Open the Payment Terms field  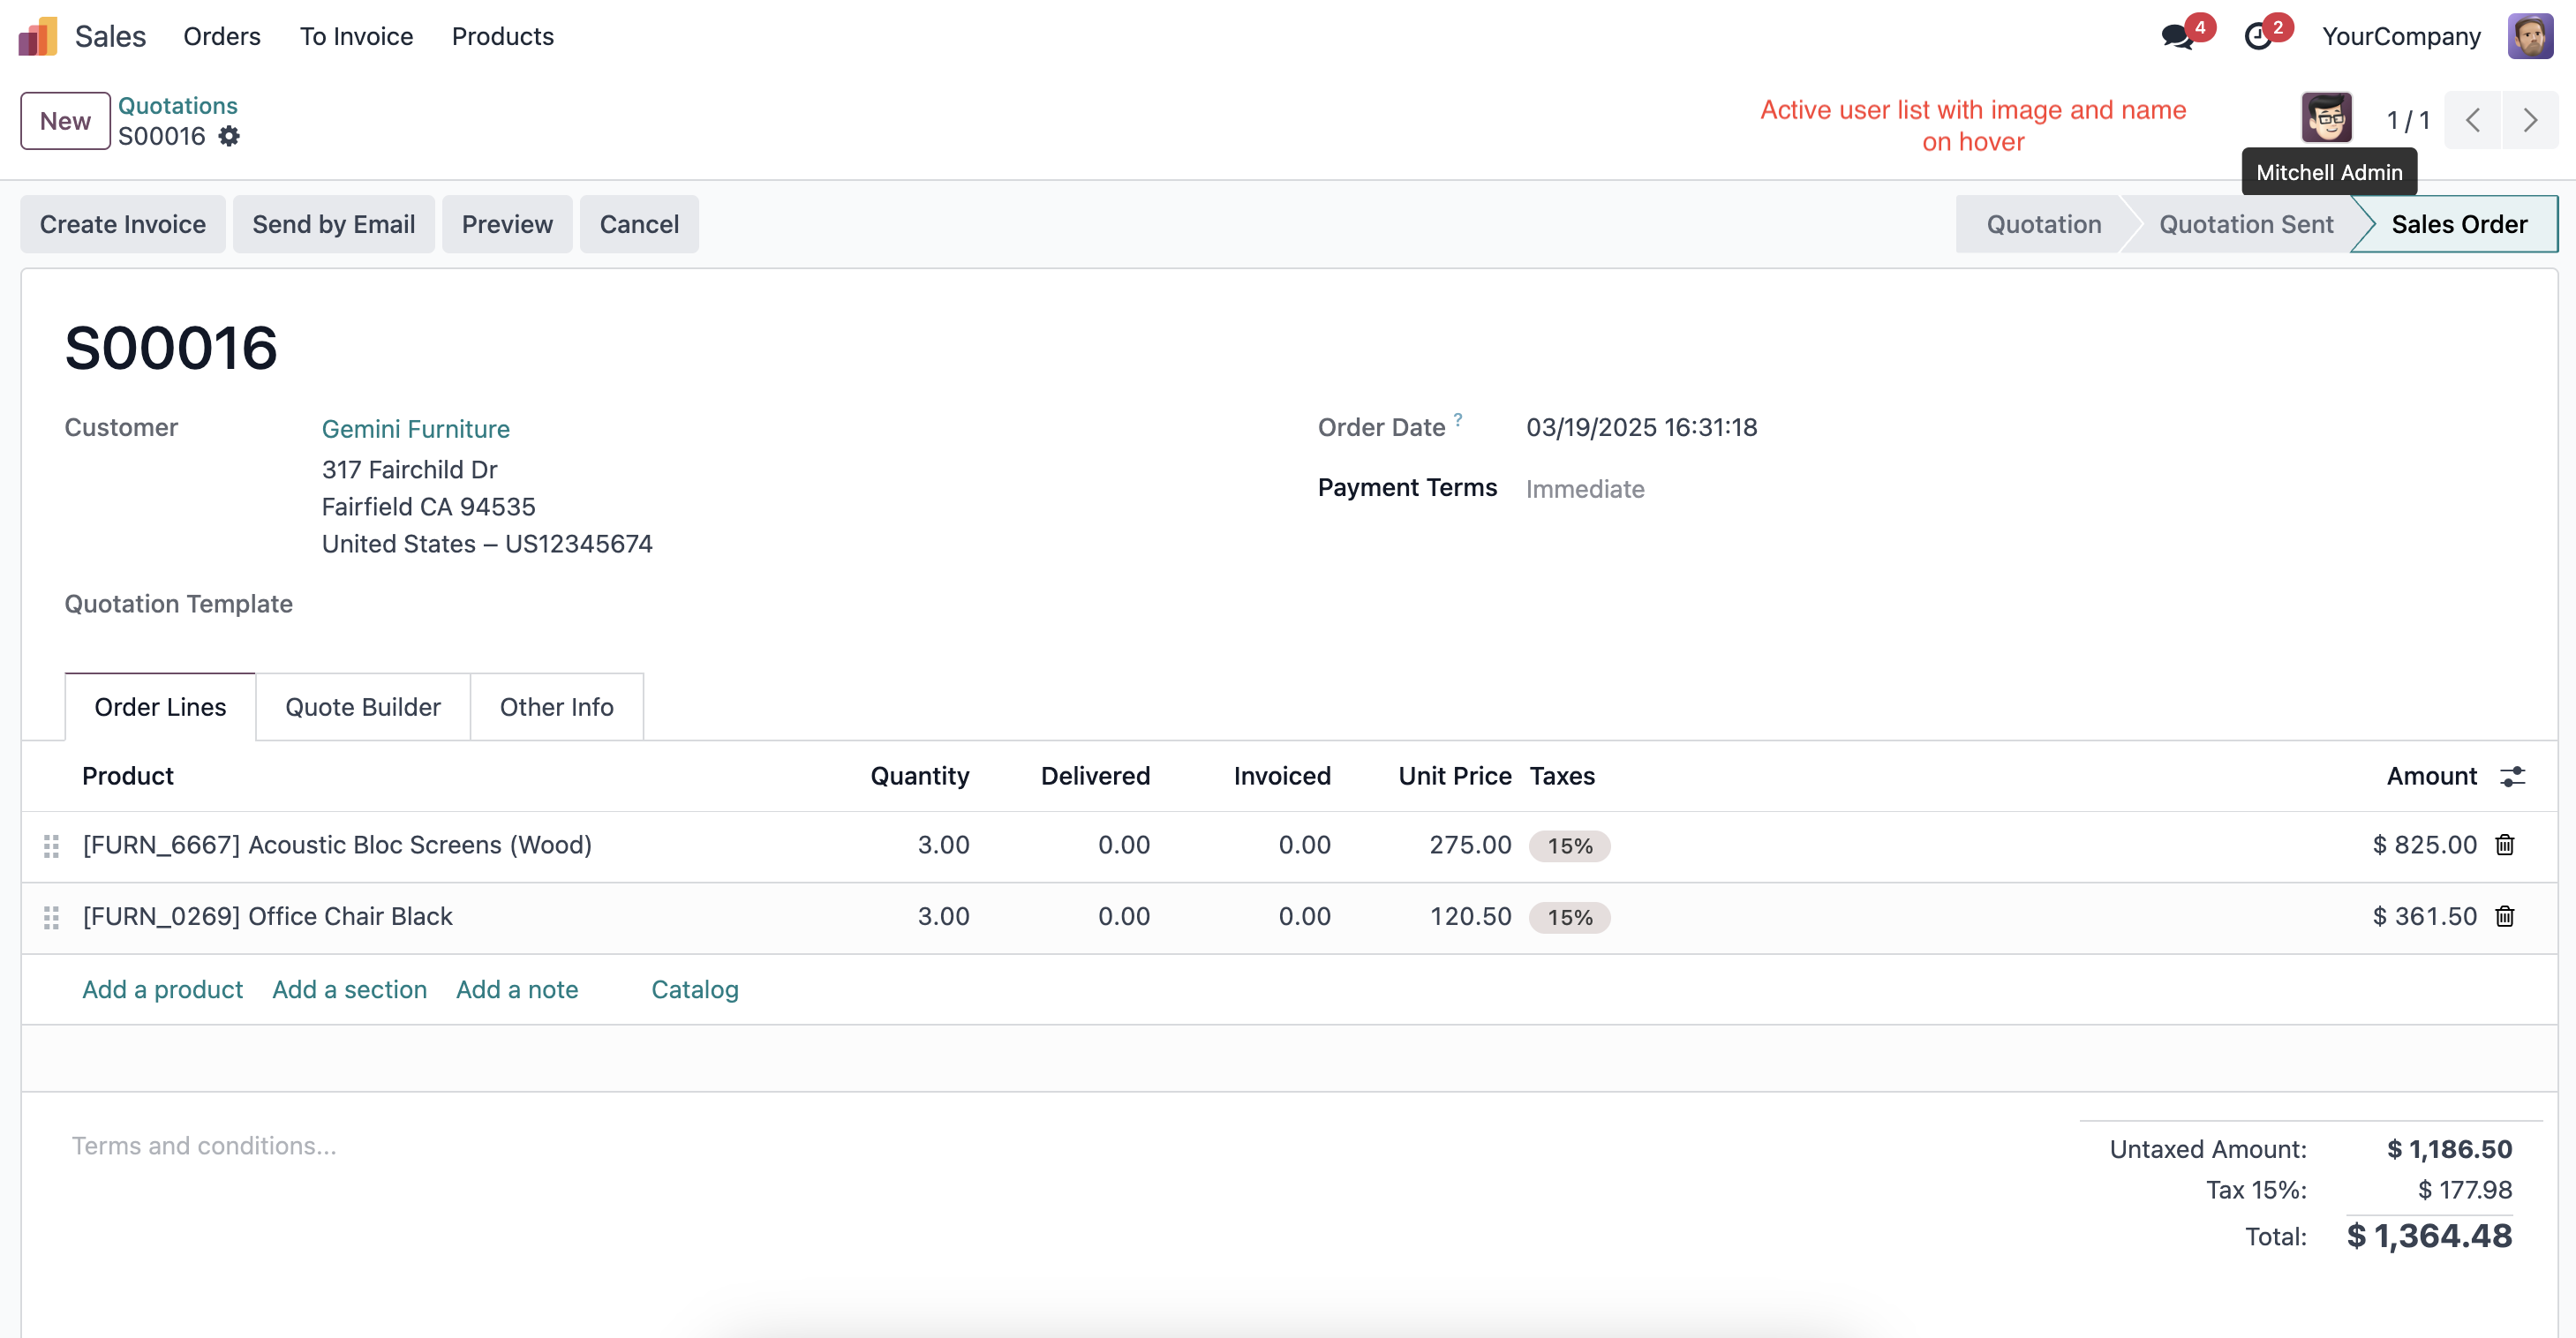(x=1585, y=489)
